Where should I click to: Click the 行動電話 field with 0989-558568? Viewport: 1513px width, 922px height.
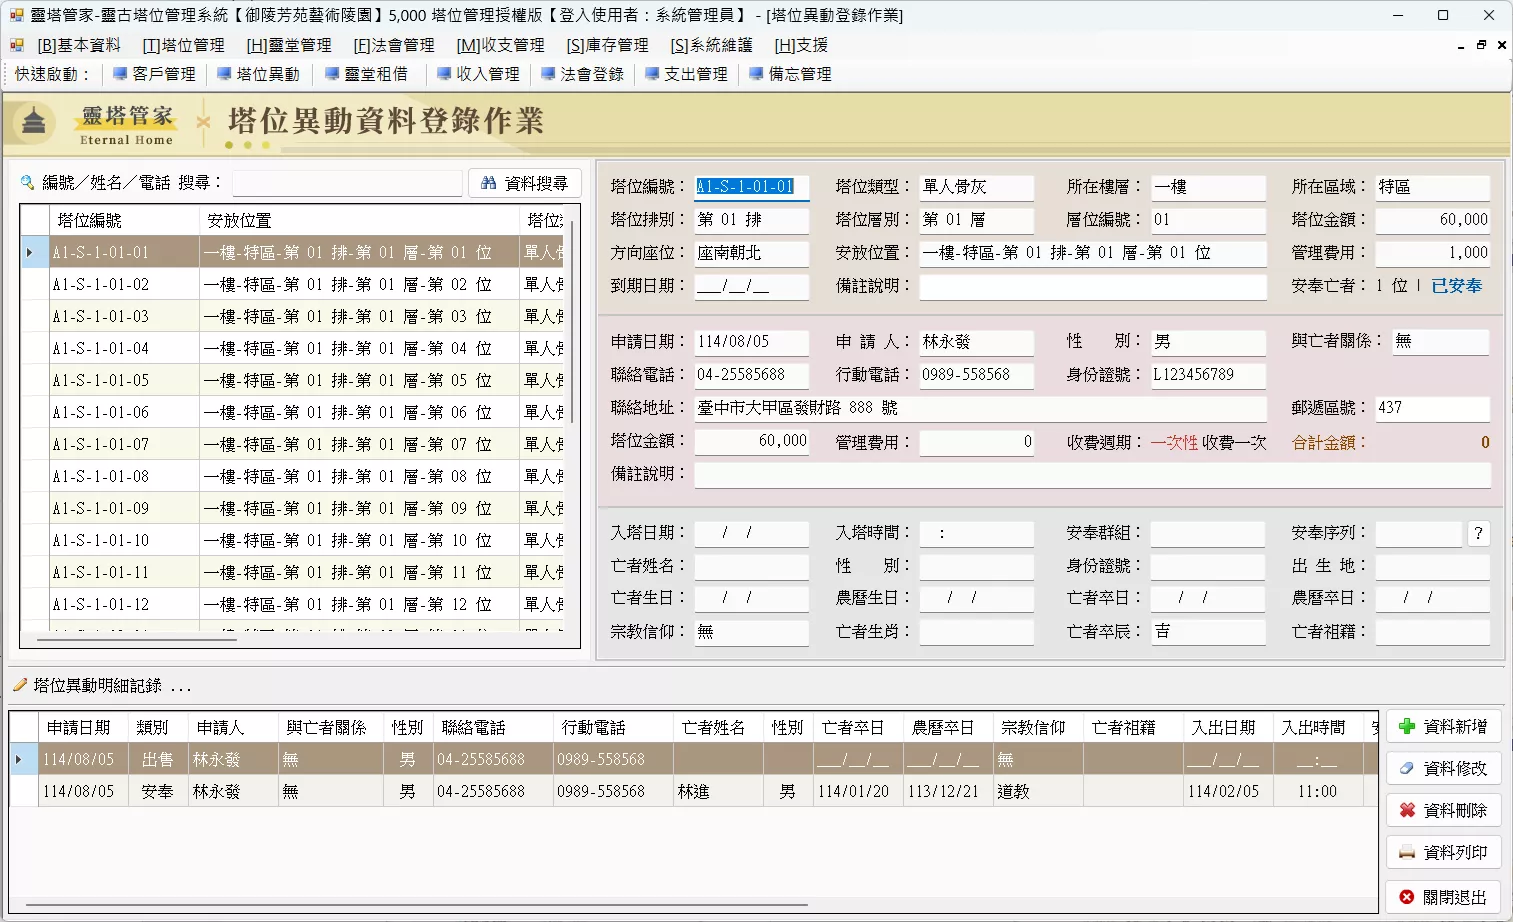point(976,375)
